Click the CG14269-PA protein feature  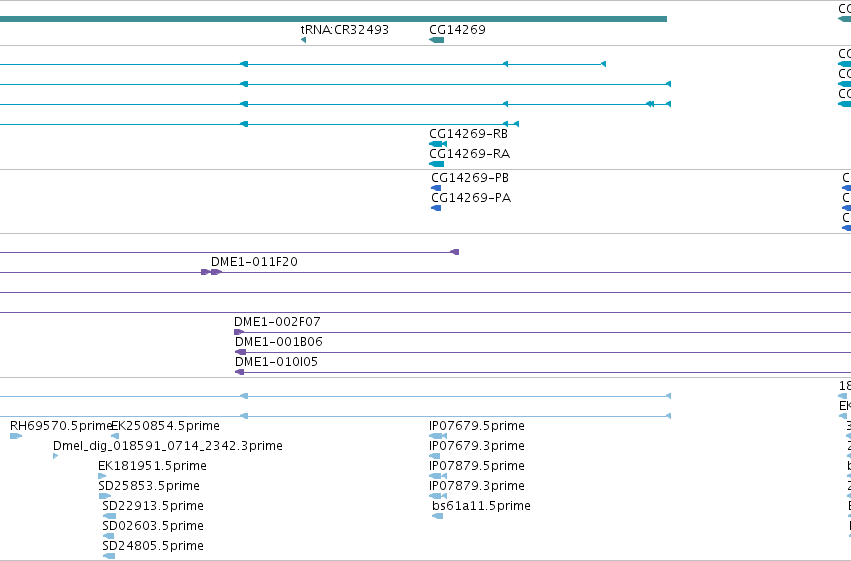click(x=436, y=208)
